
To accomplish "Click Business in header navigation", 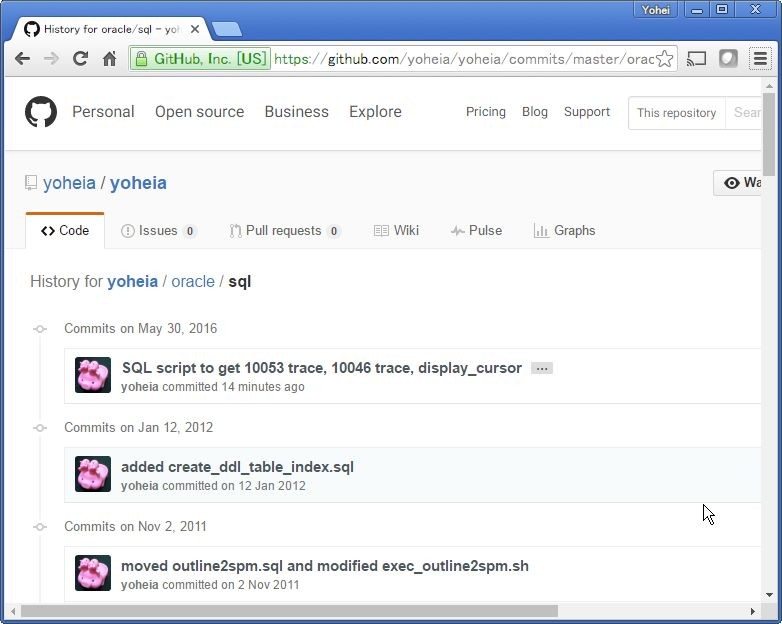I will click(x=297, y=112).
